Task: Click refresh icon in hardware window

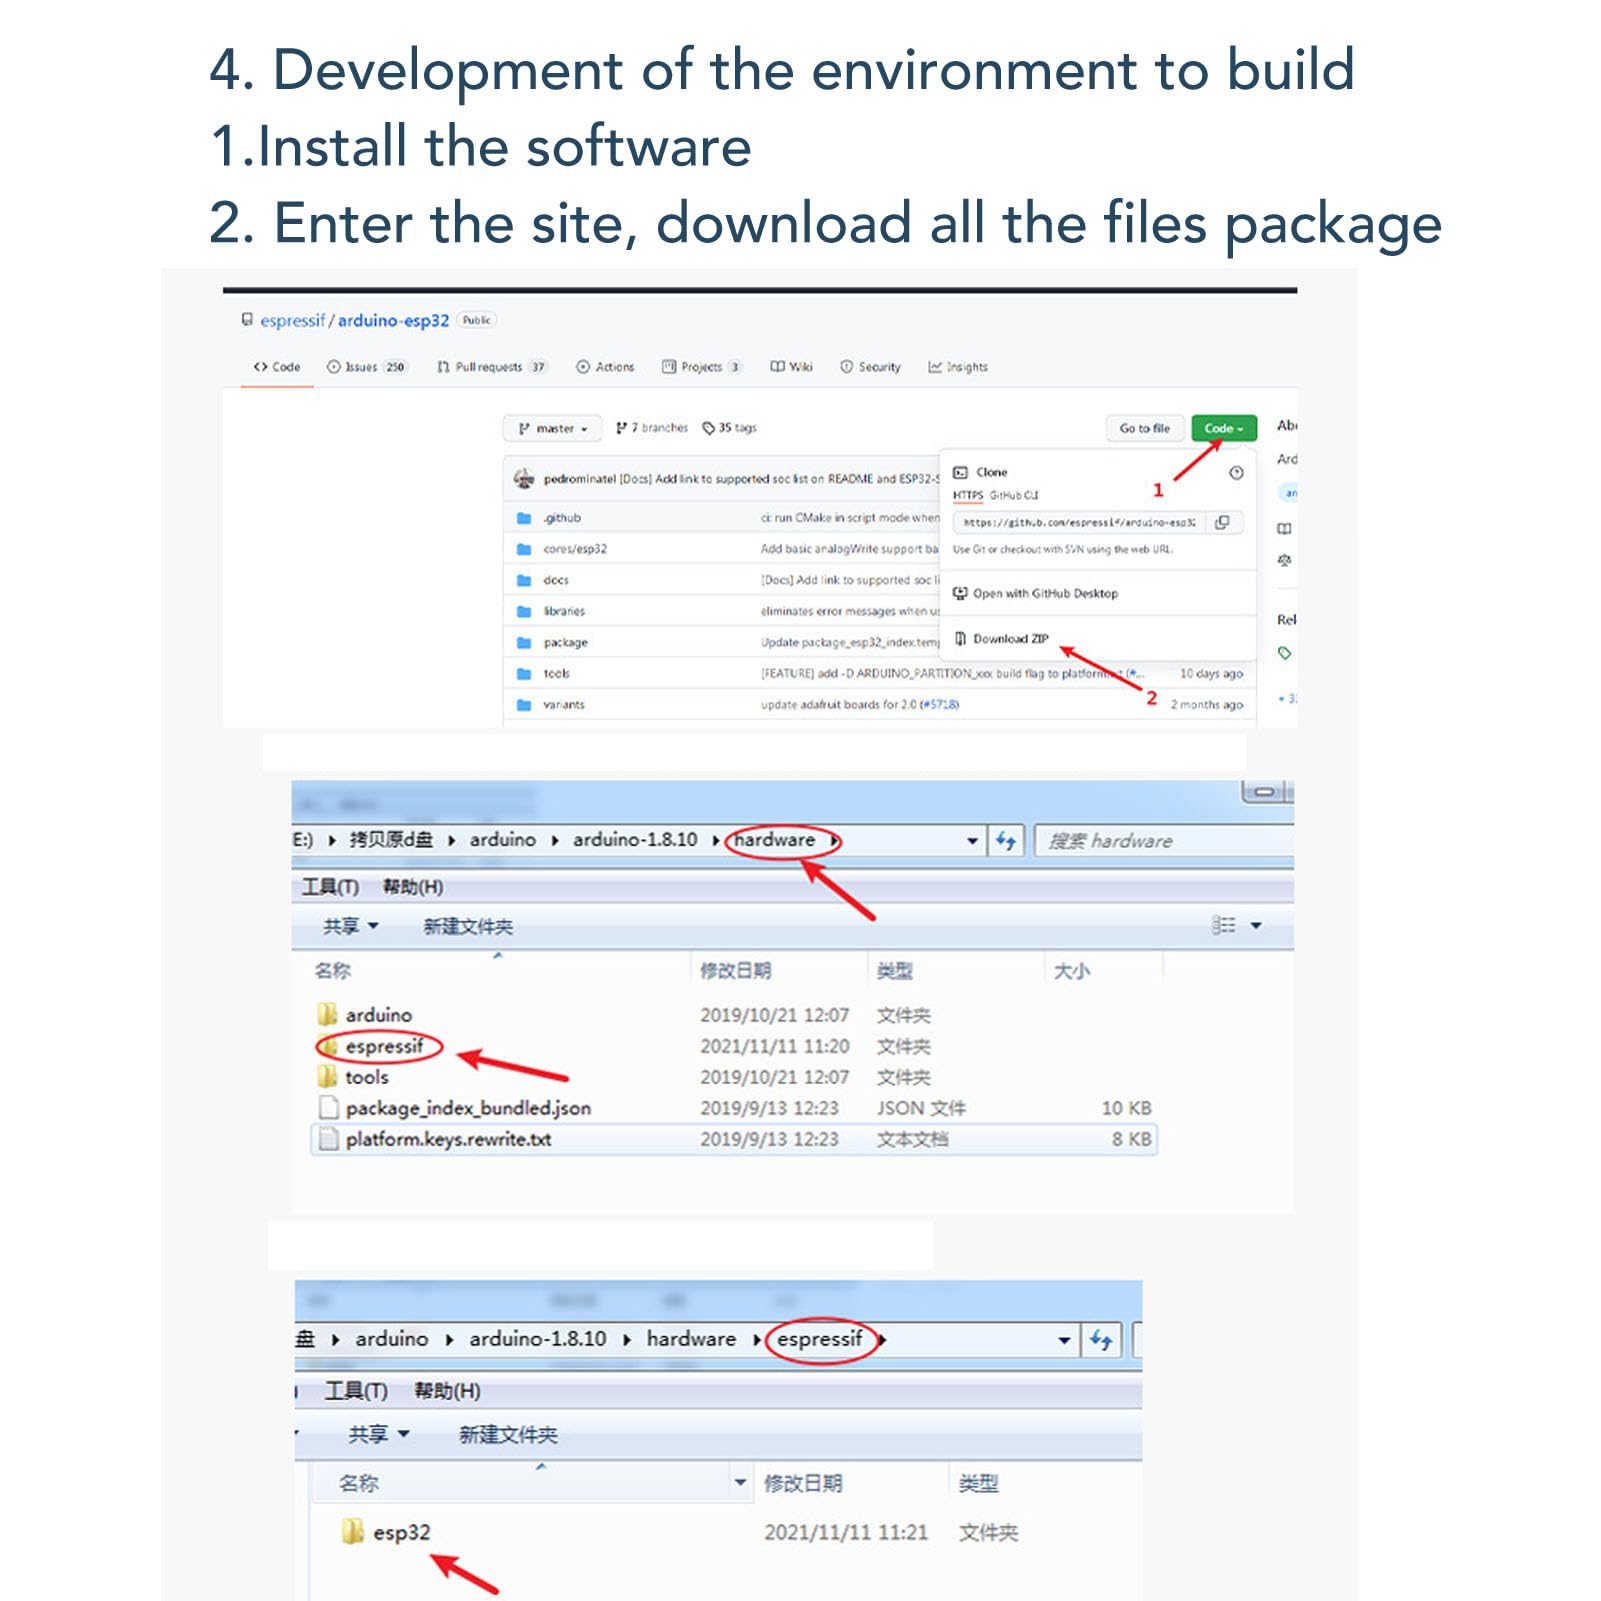Action: point(1006,841)
